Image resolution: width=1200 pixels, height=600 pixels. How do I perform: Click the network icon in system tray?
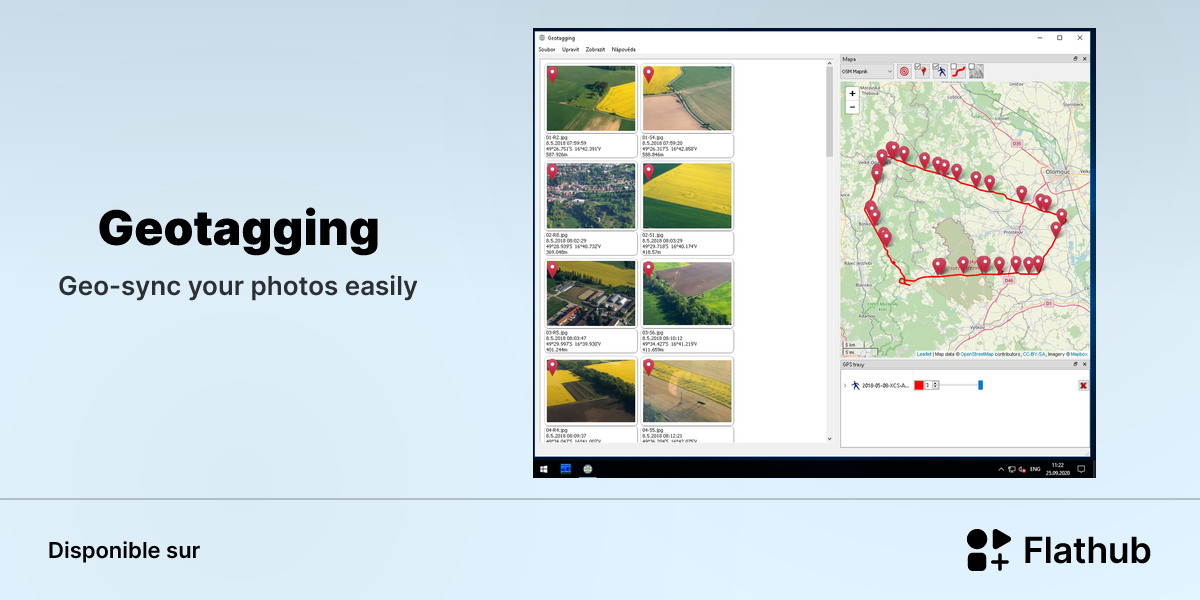coord(1012,469)
